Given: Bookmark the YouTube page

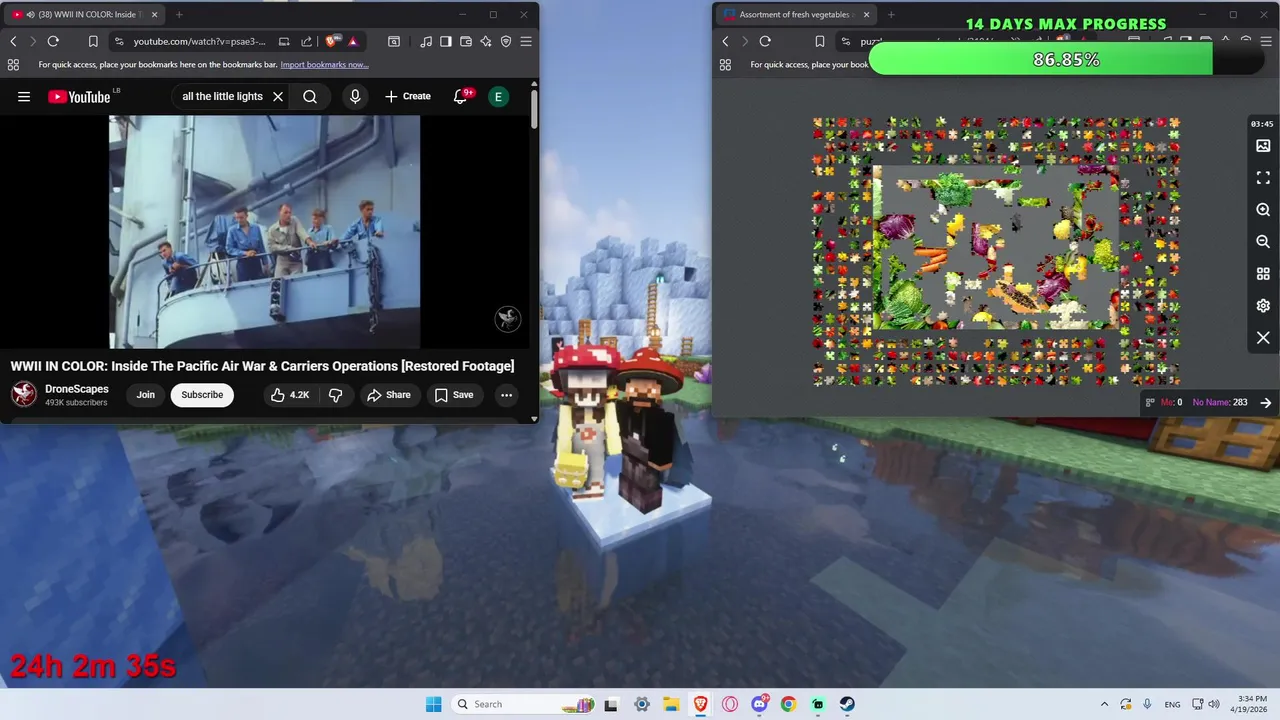Looking at the screenshot, I should pyautogui.click(x=93, y=41).
